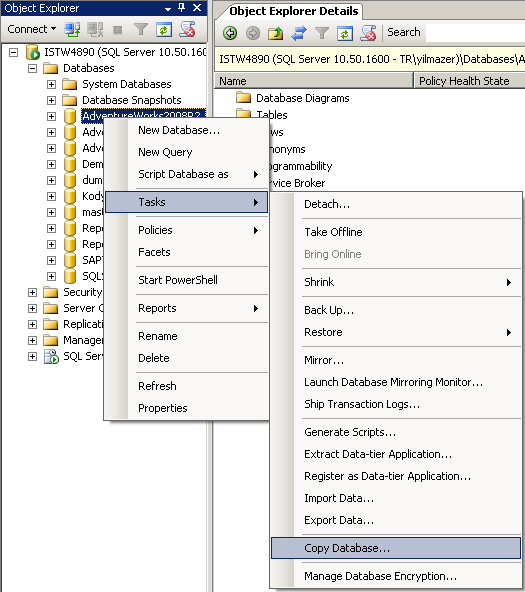Choose Back Up... task
This screenshot has height=592, width=525.
tap(396, 310)
